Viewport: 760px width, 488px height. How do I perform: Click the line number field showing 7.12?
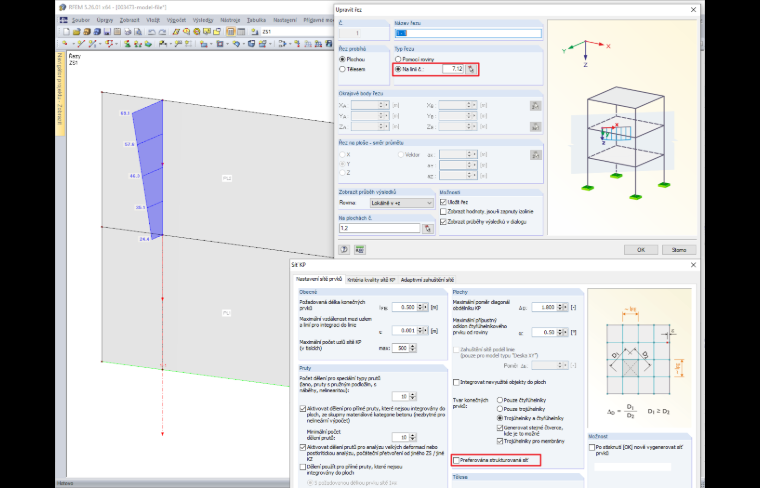[x=453, y=69]
